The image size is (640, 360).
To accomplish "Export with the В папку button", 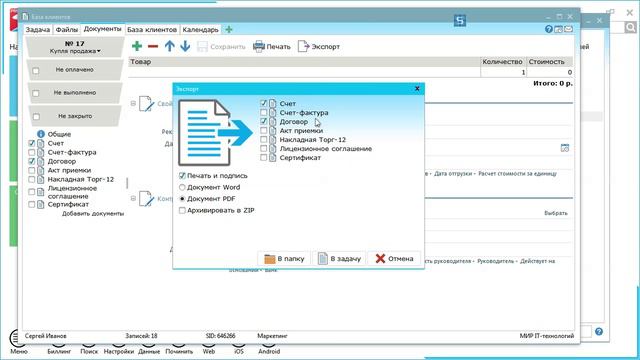I will tap(284, 258).
